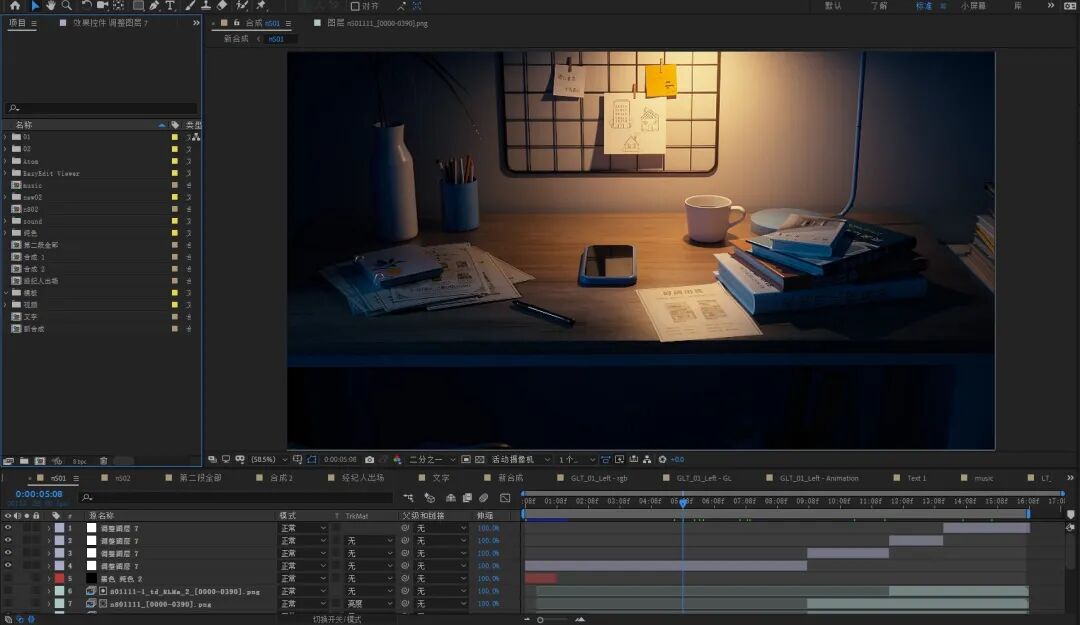1080x625 pixels.
Task: Select the Pan Behind anchor point tool
Action: point(118,5)
